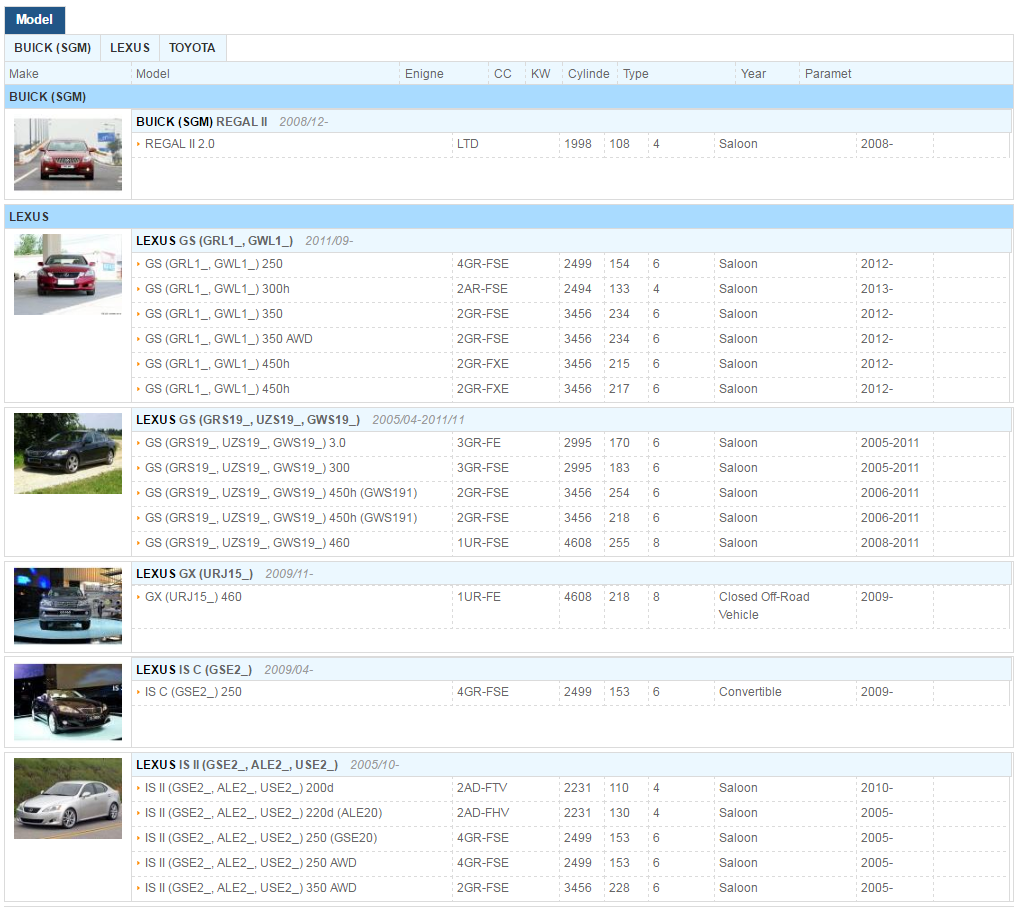Select the LEXUS make tab

point(130,48)
